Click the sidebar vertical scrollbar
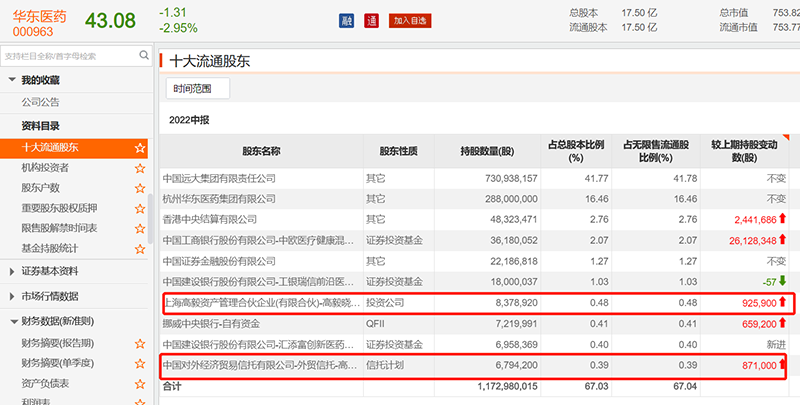 150,219
